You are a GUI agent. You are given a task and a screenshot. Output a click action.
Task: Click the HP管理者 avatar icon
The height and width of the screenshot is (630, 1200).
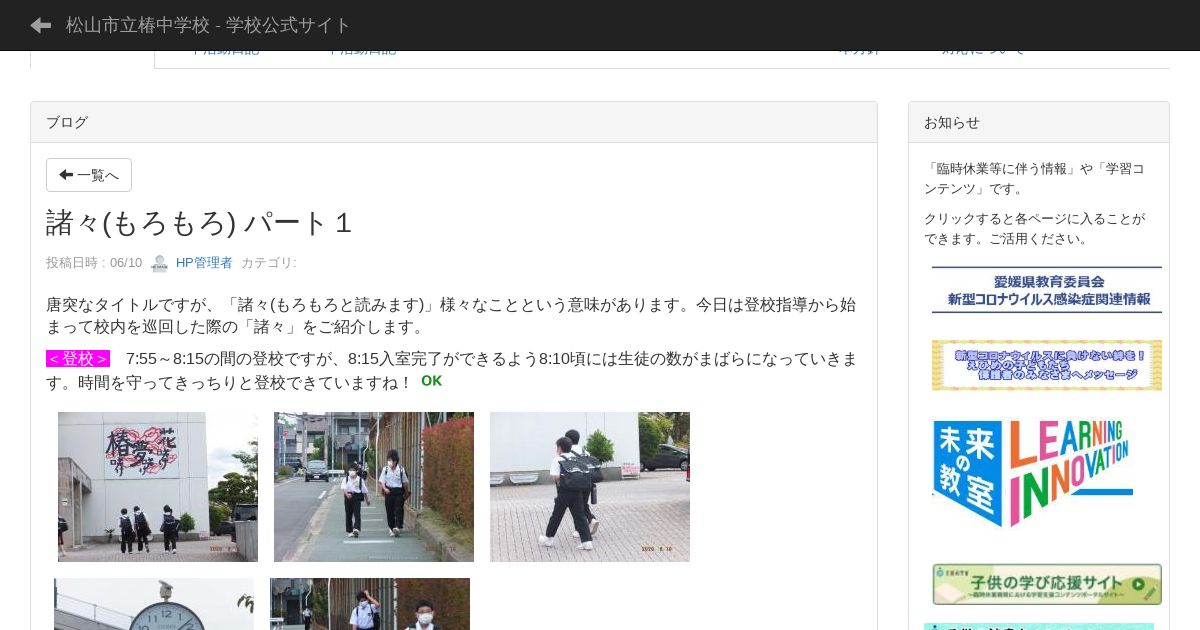159,263
